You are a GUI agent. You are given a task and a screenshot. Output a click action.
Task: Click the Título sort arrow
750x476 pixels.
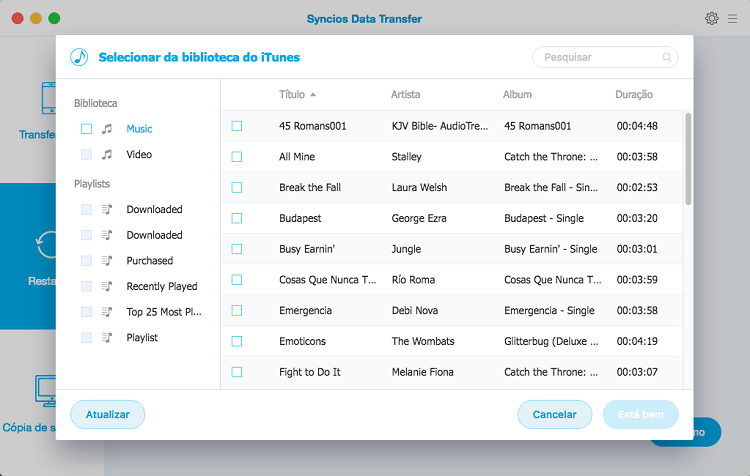coord(313,95)
